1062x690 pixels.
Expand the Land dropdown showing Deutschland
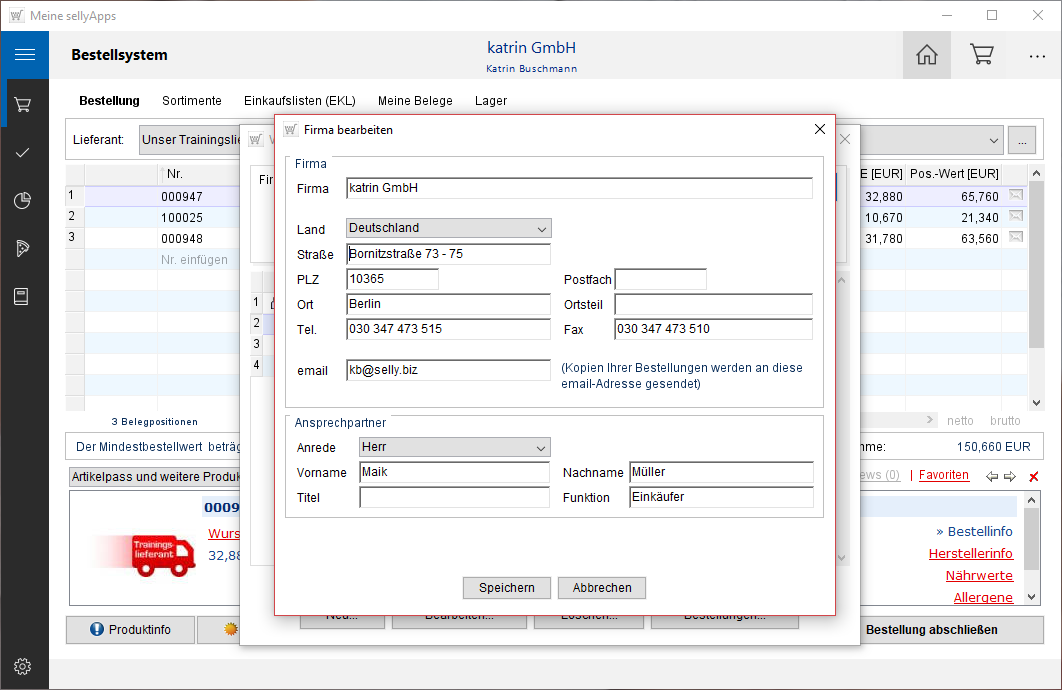[542, 229]
